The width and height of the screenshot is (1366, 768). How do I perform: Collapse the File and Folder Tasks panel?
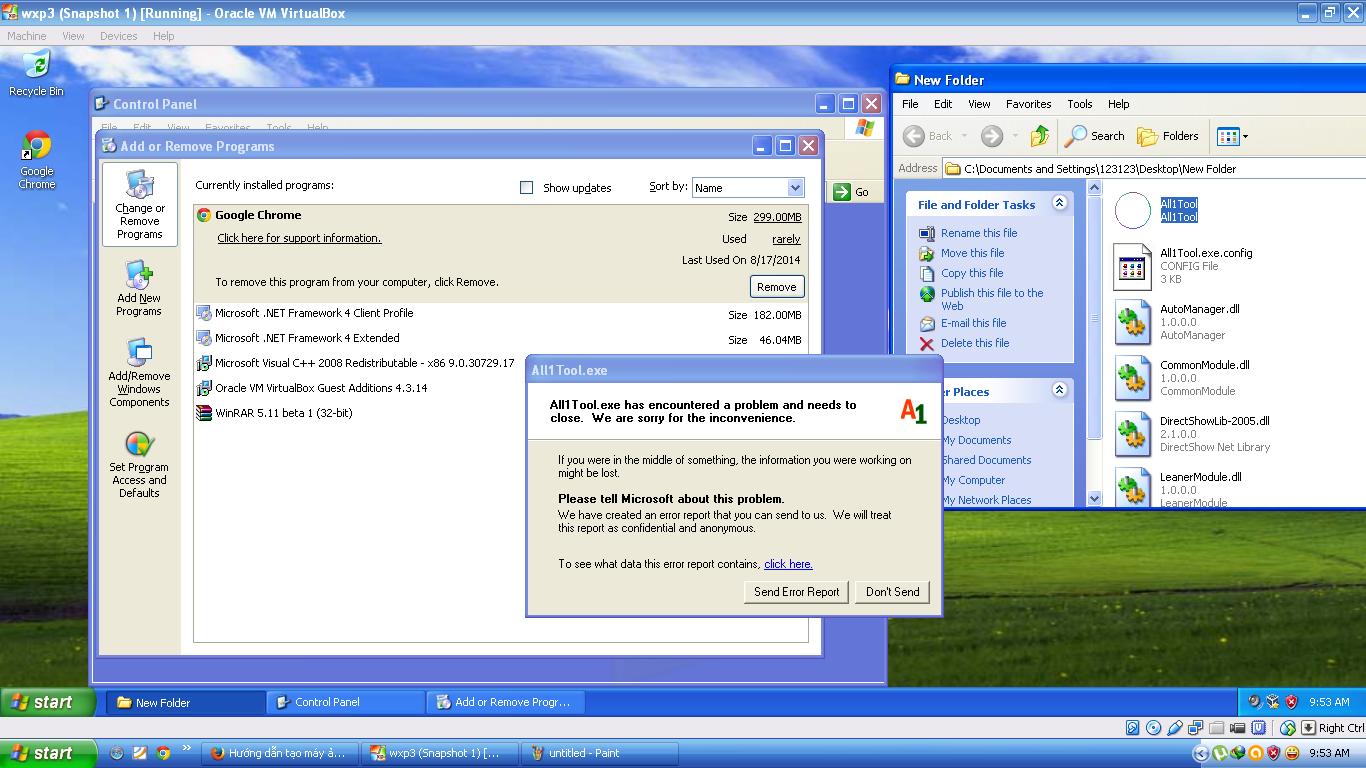(x=1059, y=203)
